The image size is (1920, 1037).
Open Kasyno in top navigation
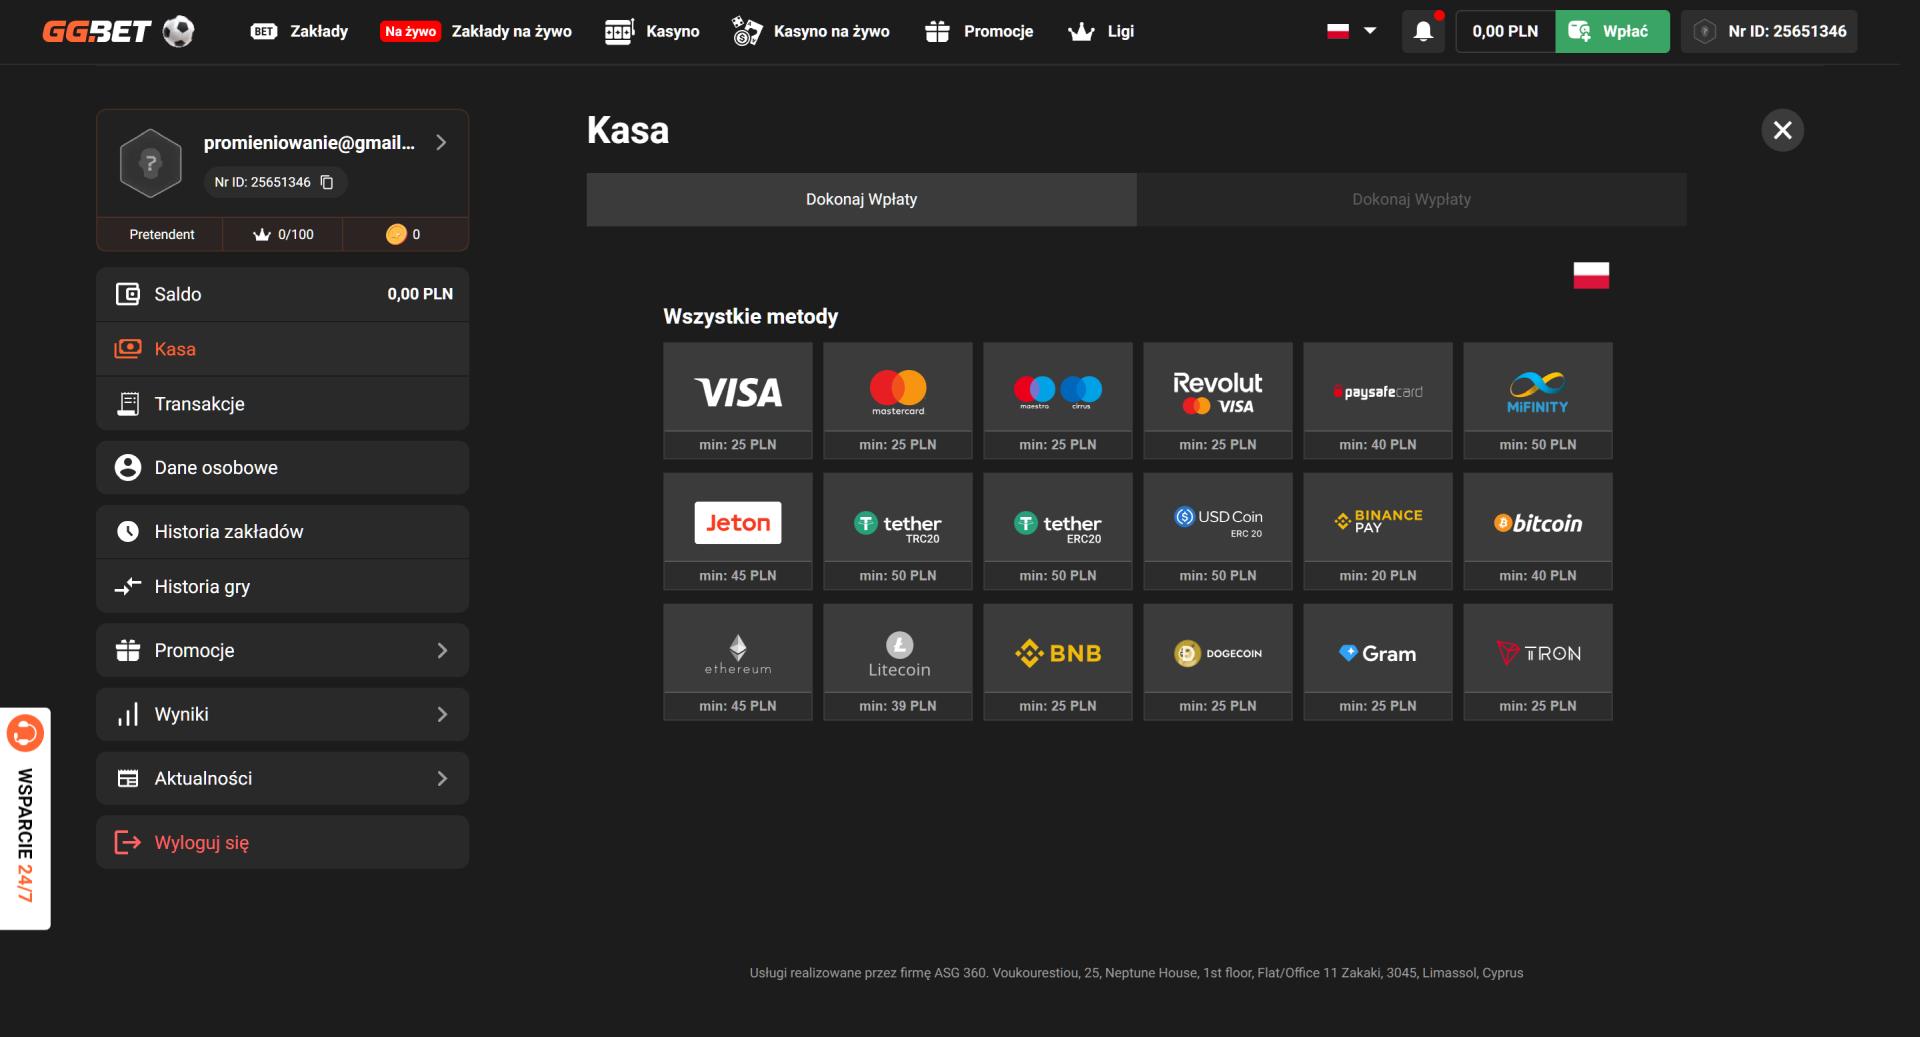652,31
